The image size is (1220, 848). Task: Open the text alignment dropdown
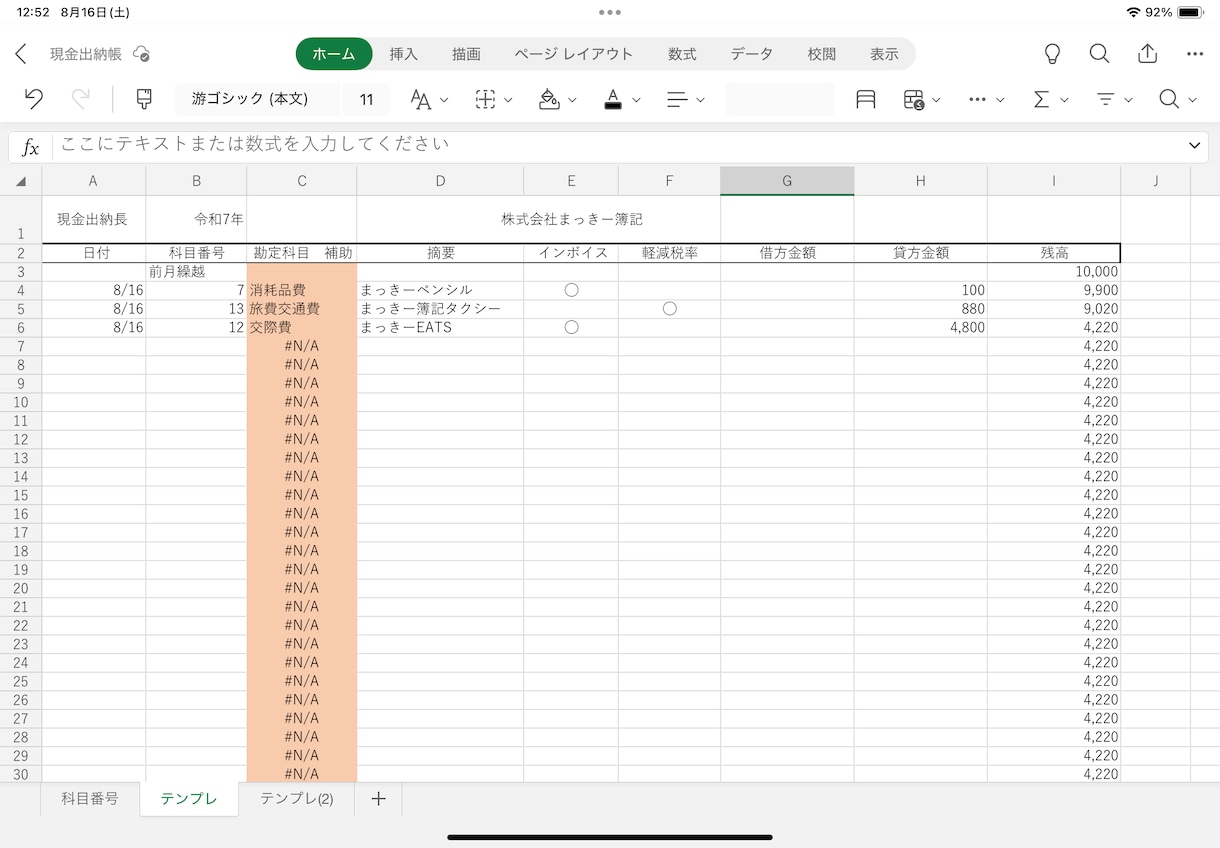coord(686,99)
